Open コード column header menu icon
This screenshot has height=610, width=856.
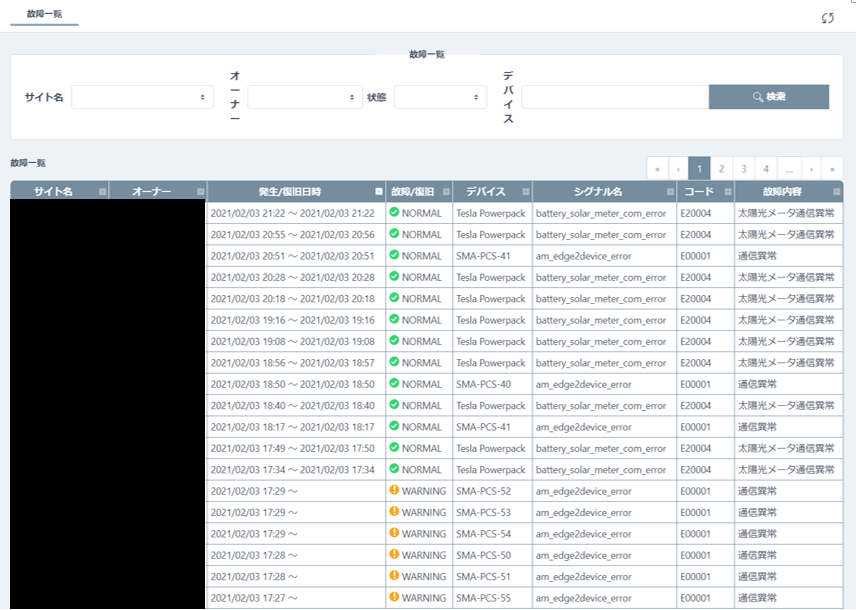pyautogui.click(x=728, y=192)
